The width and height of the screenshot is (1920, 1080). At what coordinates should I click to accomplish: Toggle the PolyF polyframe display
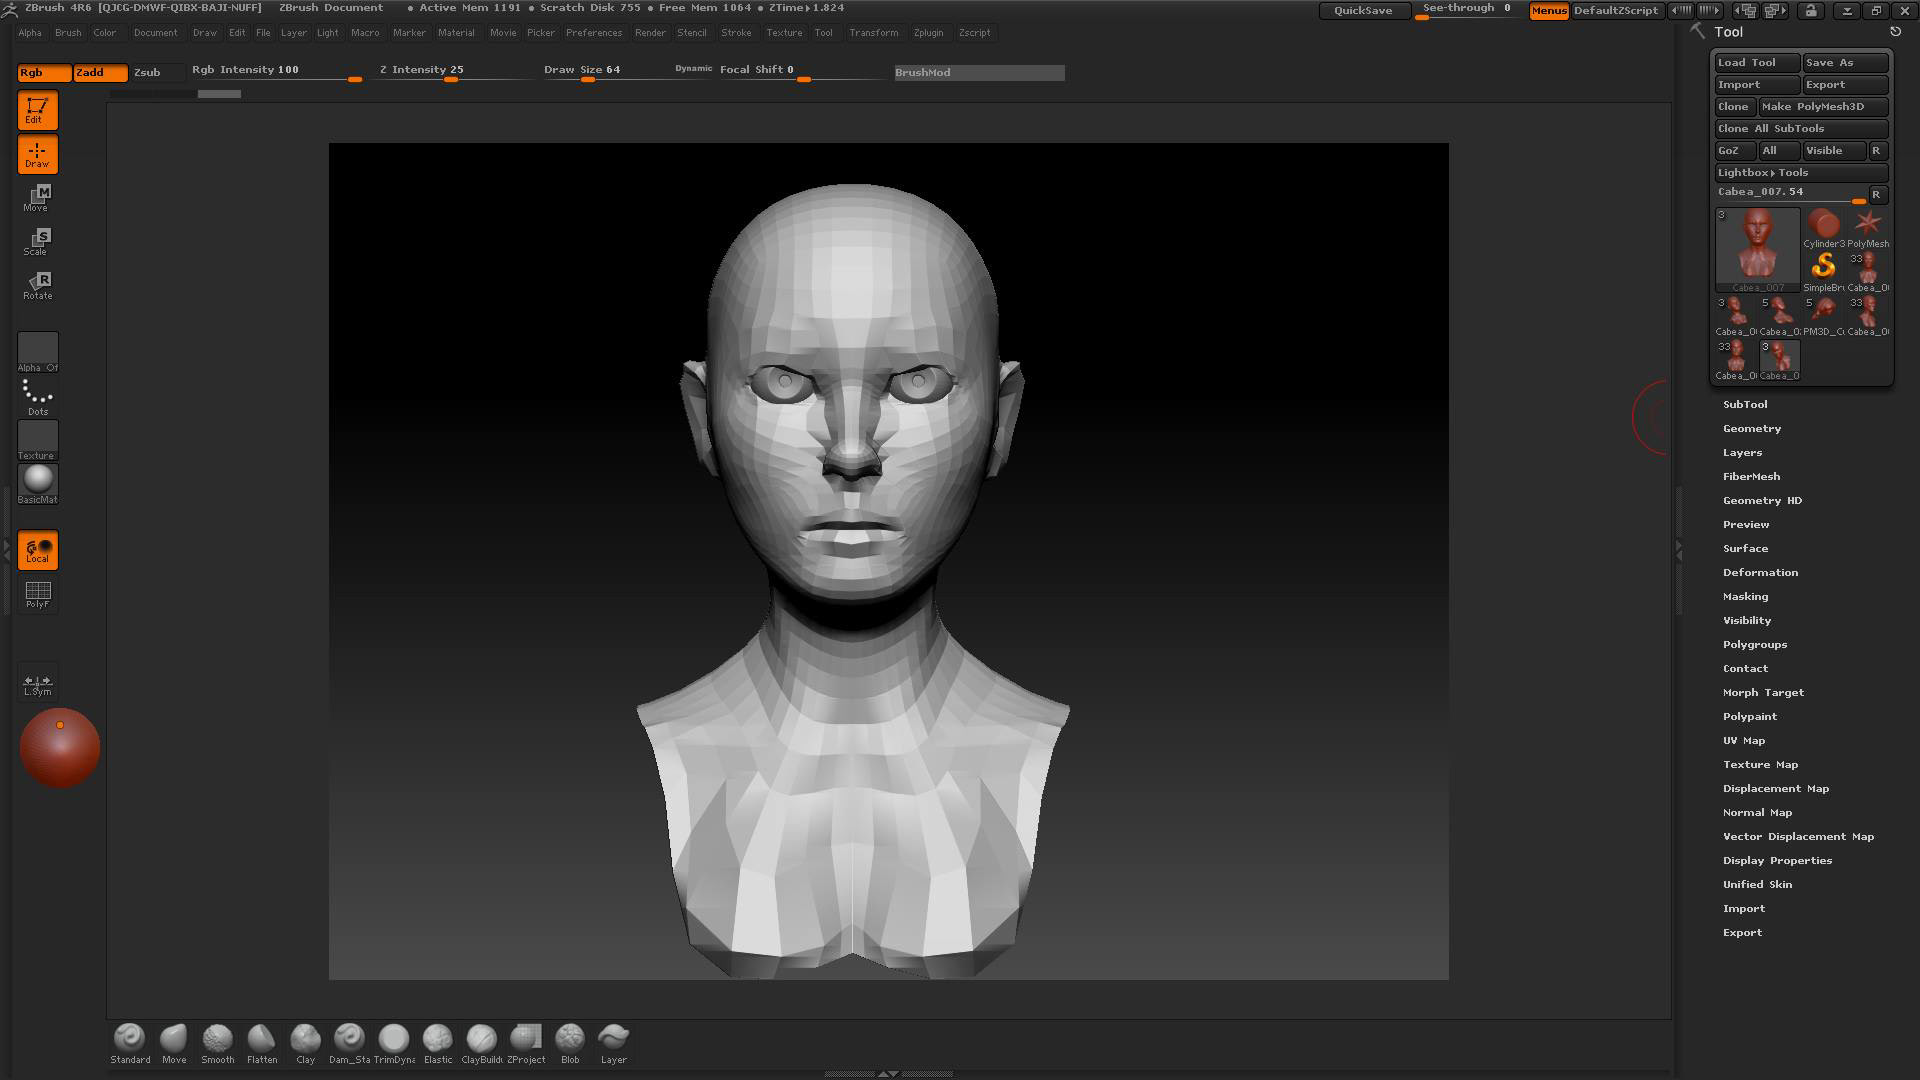point(38,594)
